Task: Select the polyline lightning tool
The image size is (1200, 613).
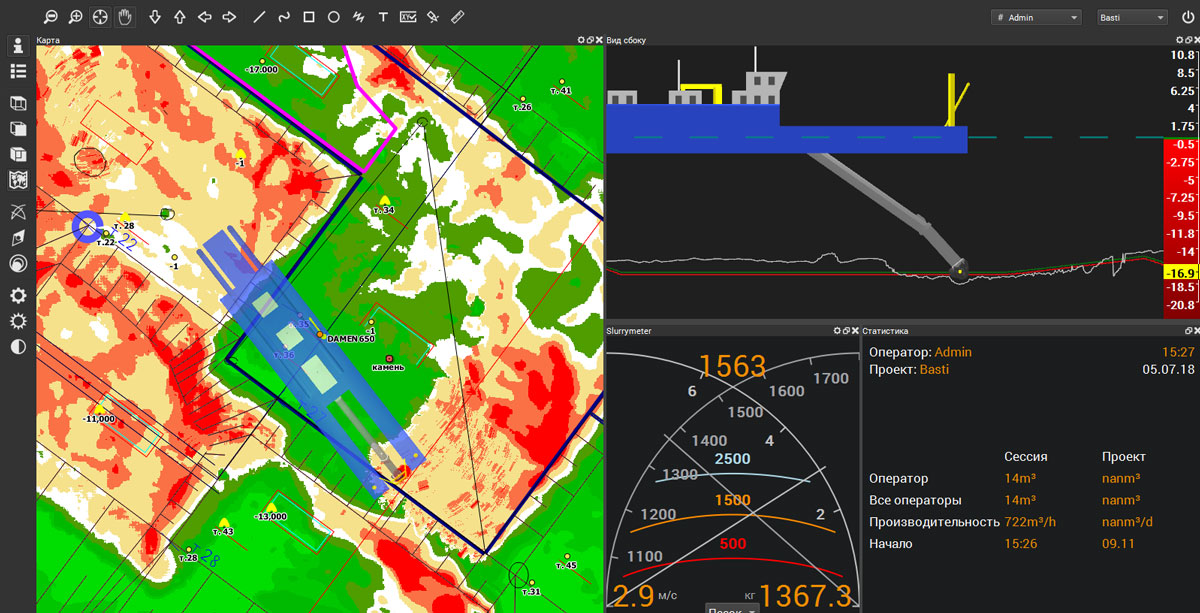Action: [358, 16]
